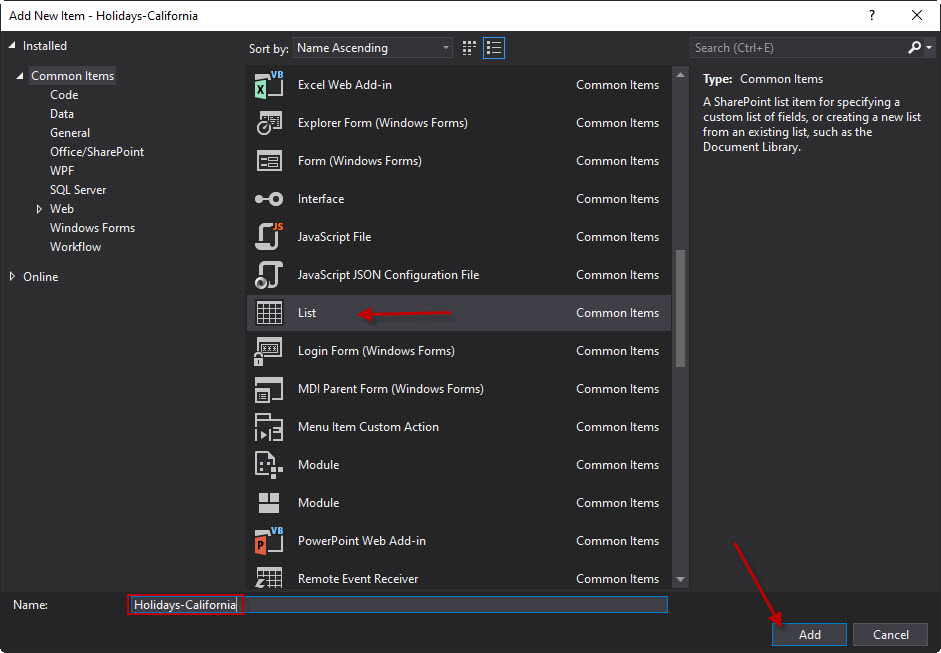Click the JavaScript File icon
Screen dimensions: 941x653
(269, 236)
